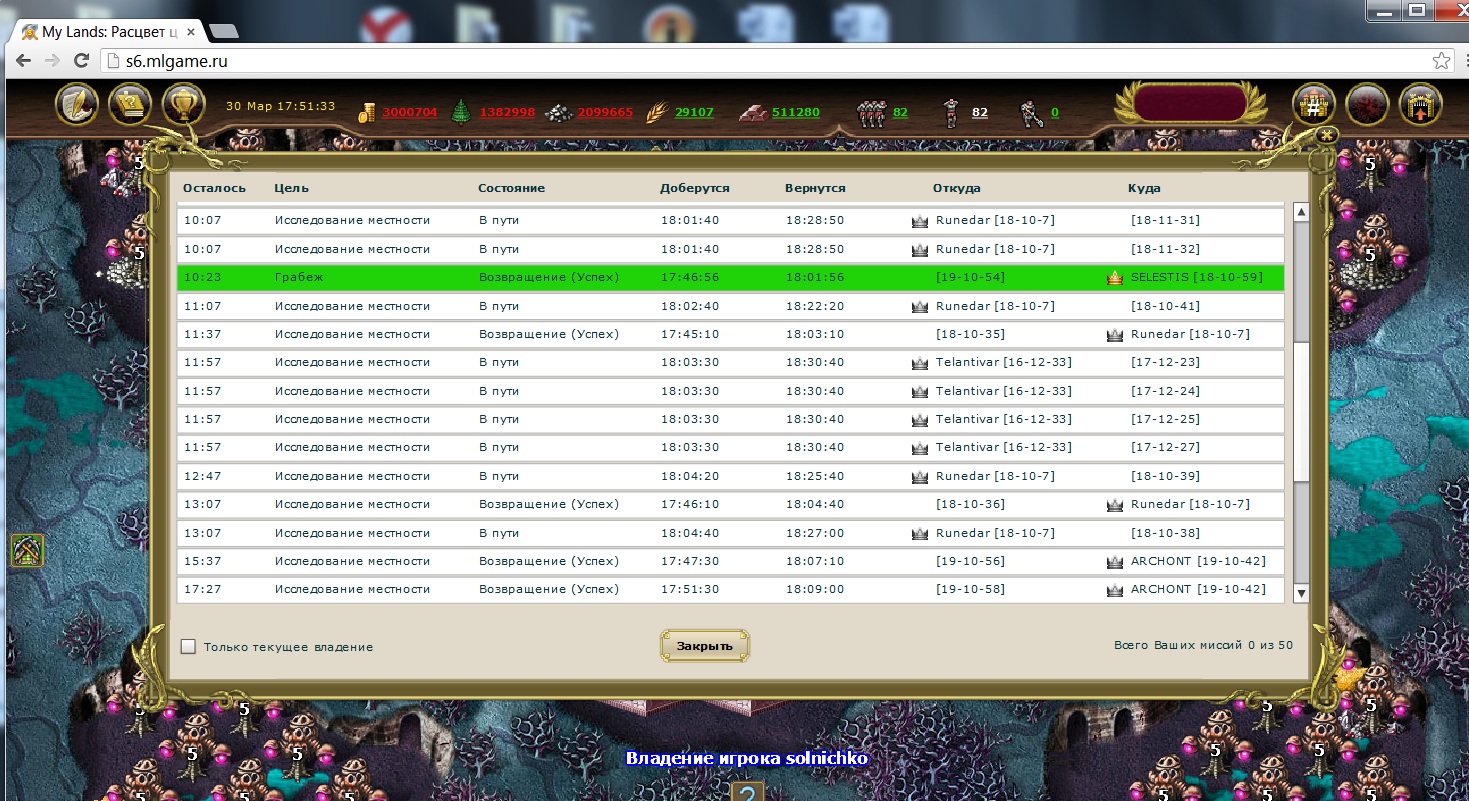Image resolution: width=1469 pixels, height=801 pixels.
Task: Click the 'Откуда' column header
Action: tap(957, 188)
